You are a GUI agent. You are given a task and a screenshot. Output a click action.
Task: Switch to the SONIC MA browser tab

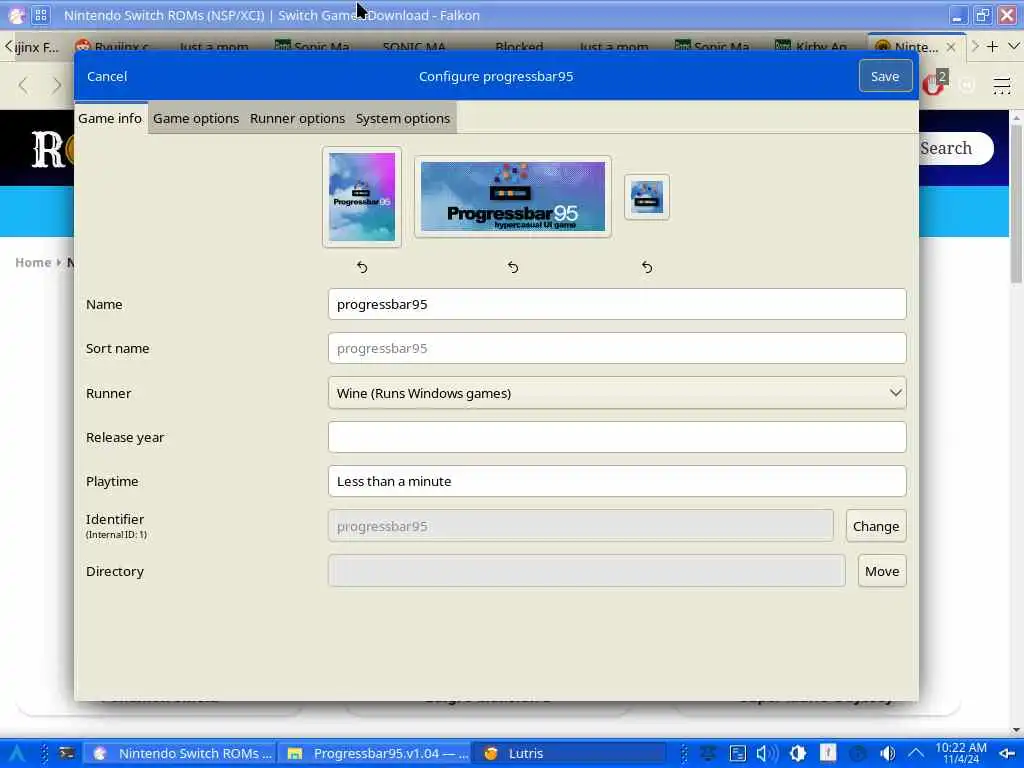[x=414, y=46]
